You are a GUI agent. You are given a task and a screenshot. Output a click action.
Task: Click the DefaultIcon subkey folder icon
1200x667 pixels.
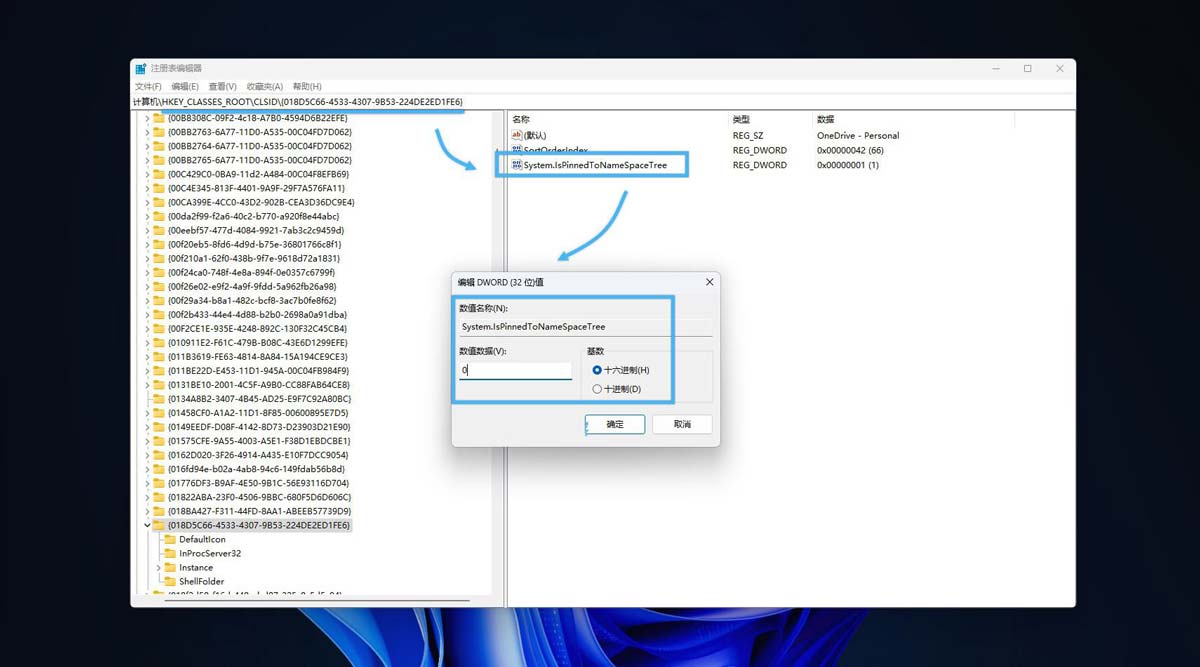(x=169, y=539)
